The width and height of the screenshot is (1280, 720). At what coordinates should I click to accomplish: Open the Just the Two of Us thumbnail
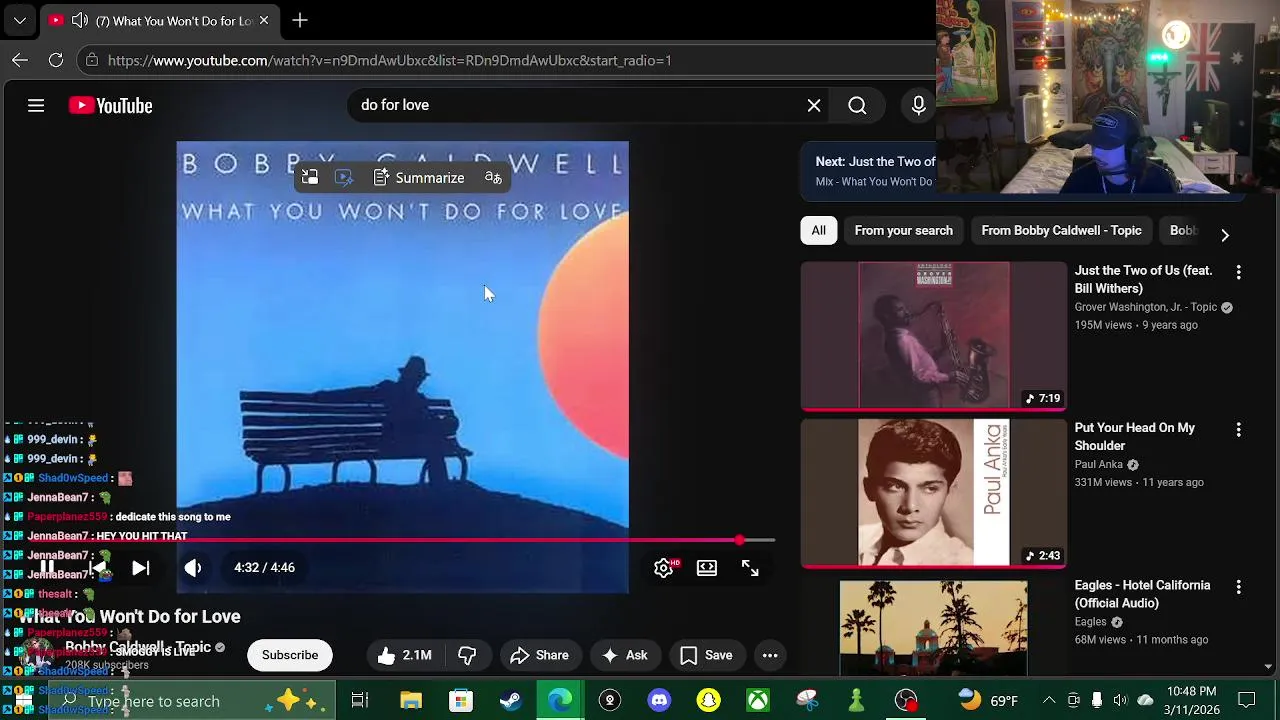[934, 335]
